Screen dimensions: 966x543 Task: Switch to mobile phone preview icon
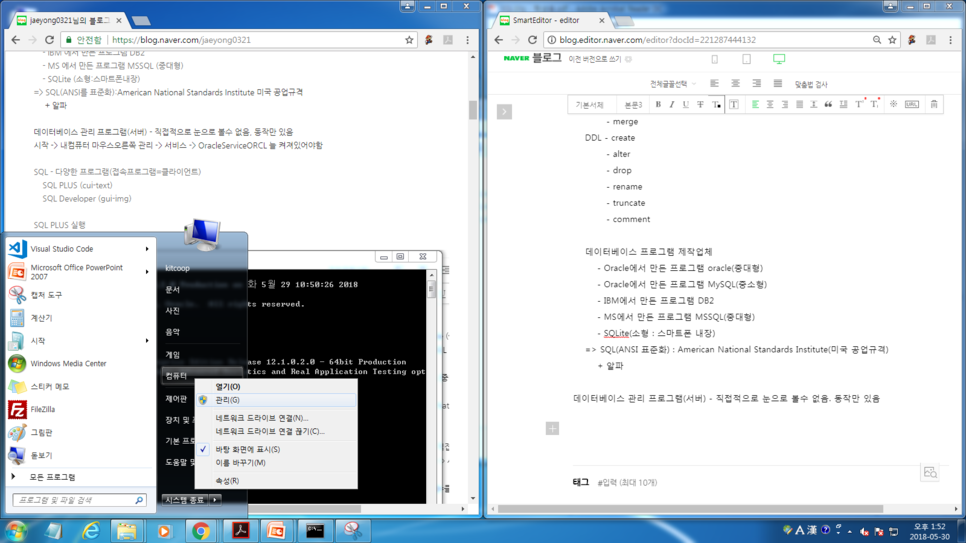pos(715,59)
